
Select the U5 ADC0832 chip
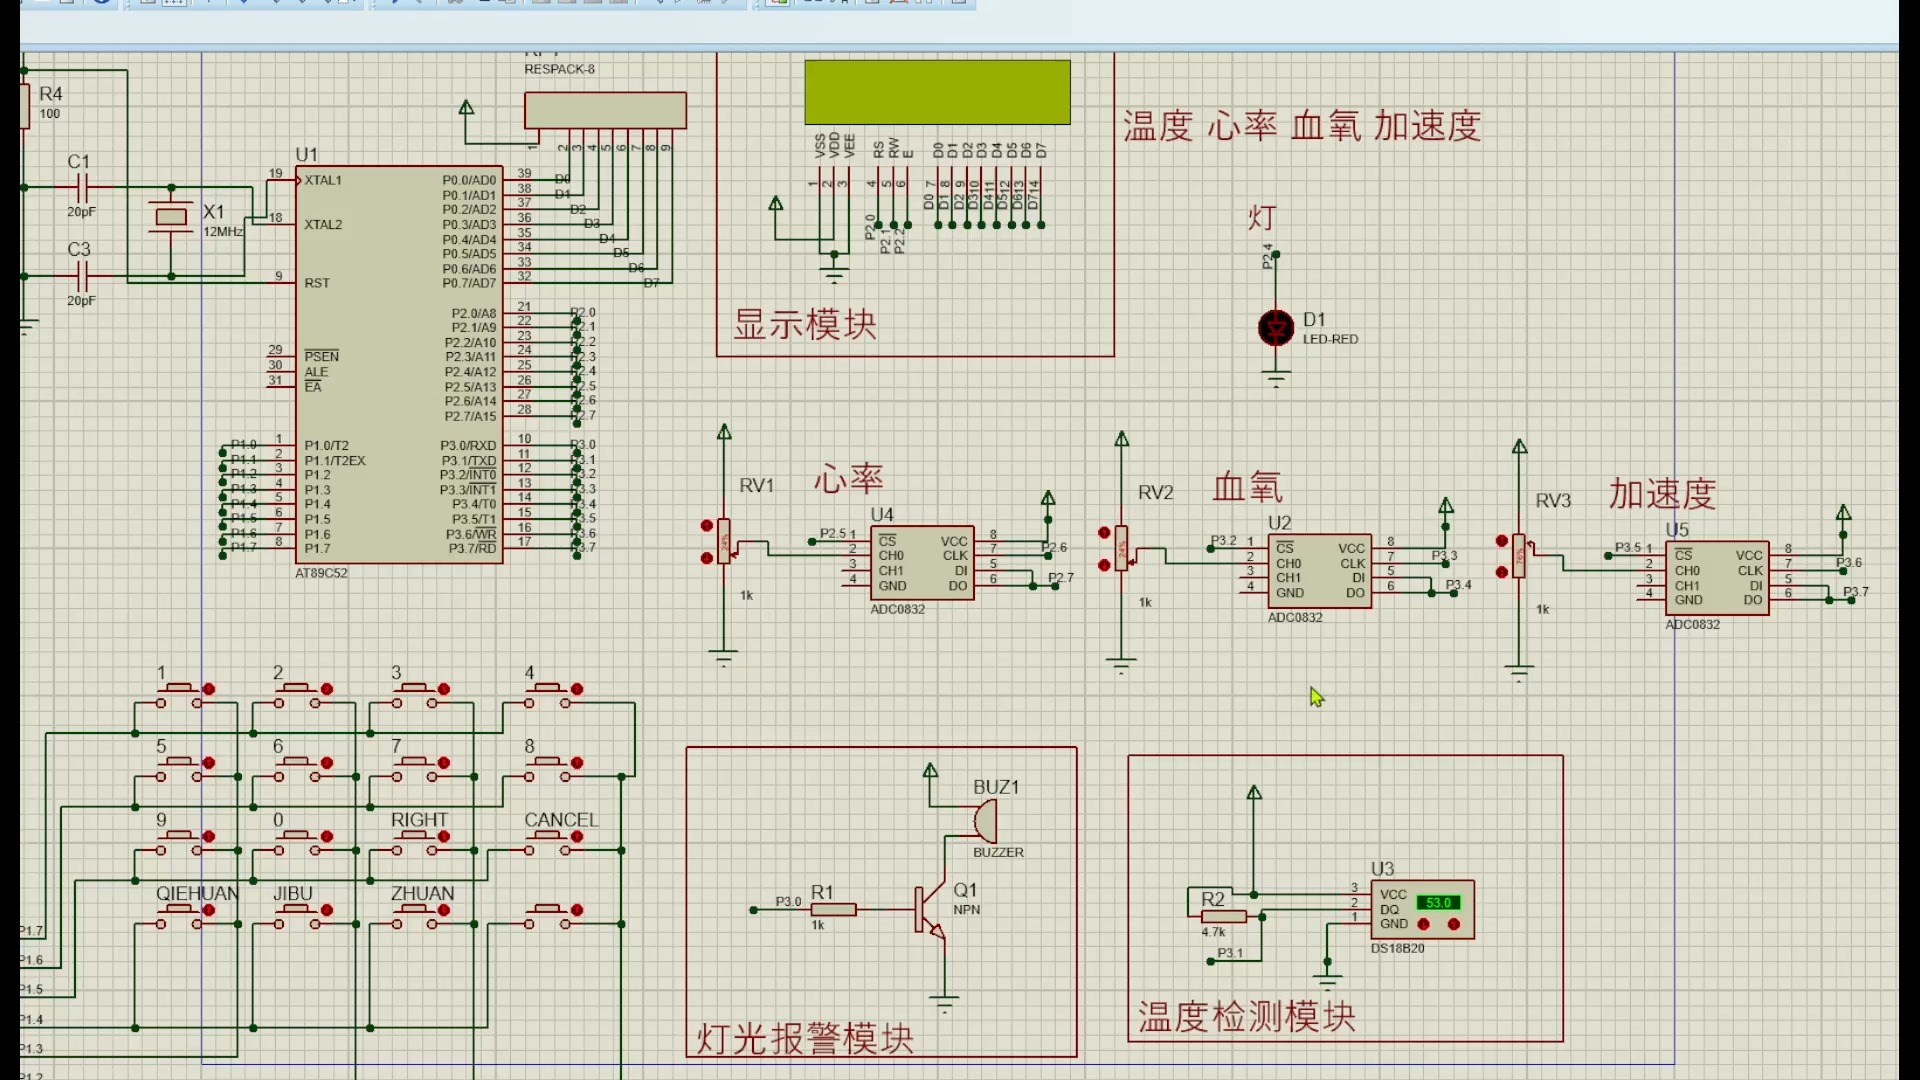click(x=1717, y=578)
